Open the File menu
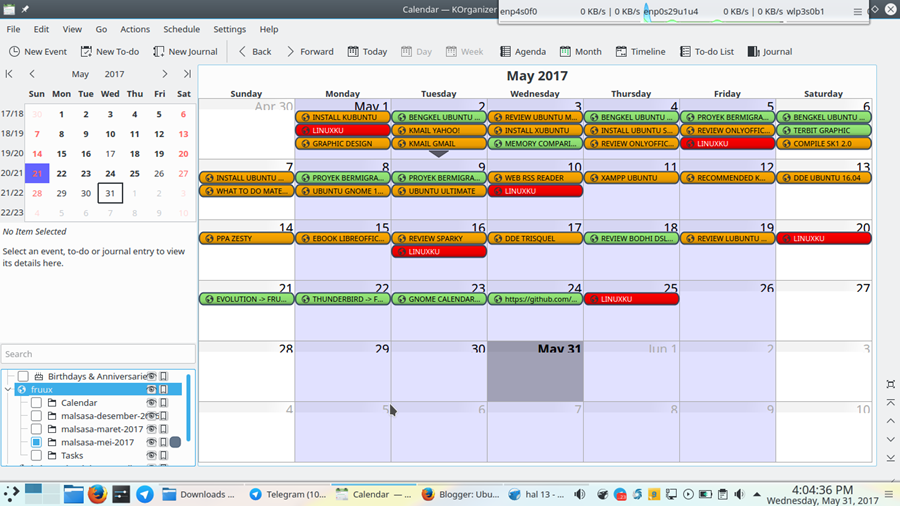This screenshot has width=900, height=506. [13, 29]
